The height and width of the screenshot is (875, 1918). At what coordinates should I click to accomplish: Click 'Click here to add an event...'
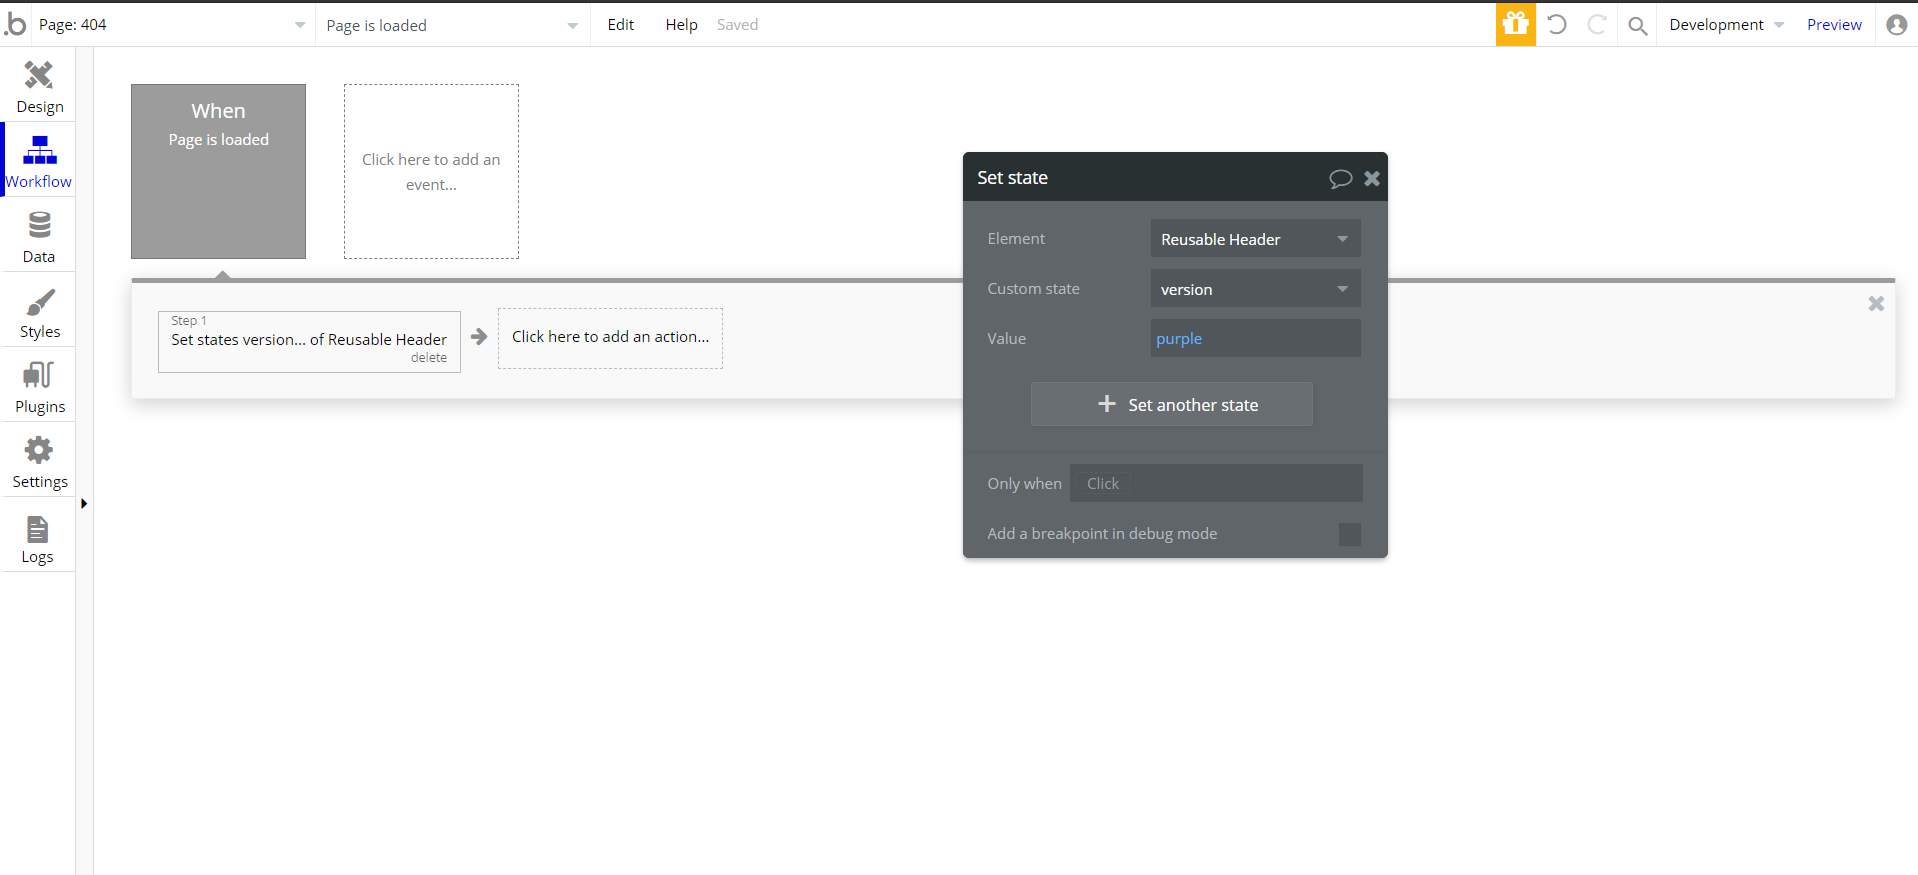(431, 171)
